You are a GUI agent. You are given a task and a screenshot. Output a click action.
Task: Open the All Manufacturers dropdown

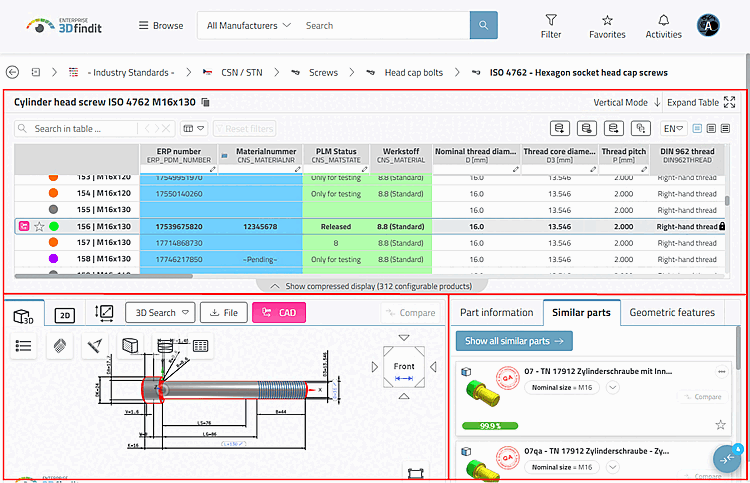(x=248, y=25)
